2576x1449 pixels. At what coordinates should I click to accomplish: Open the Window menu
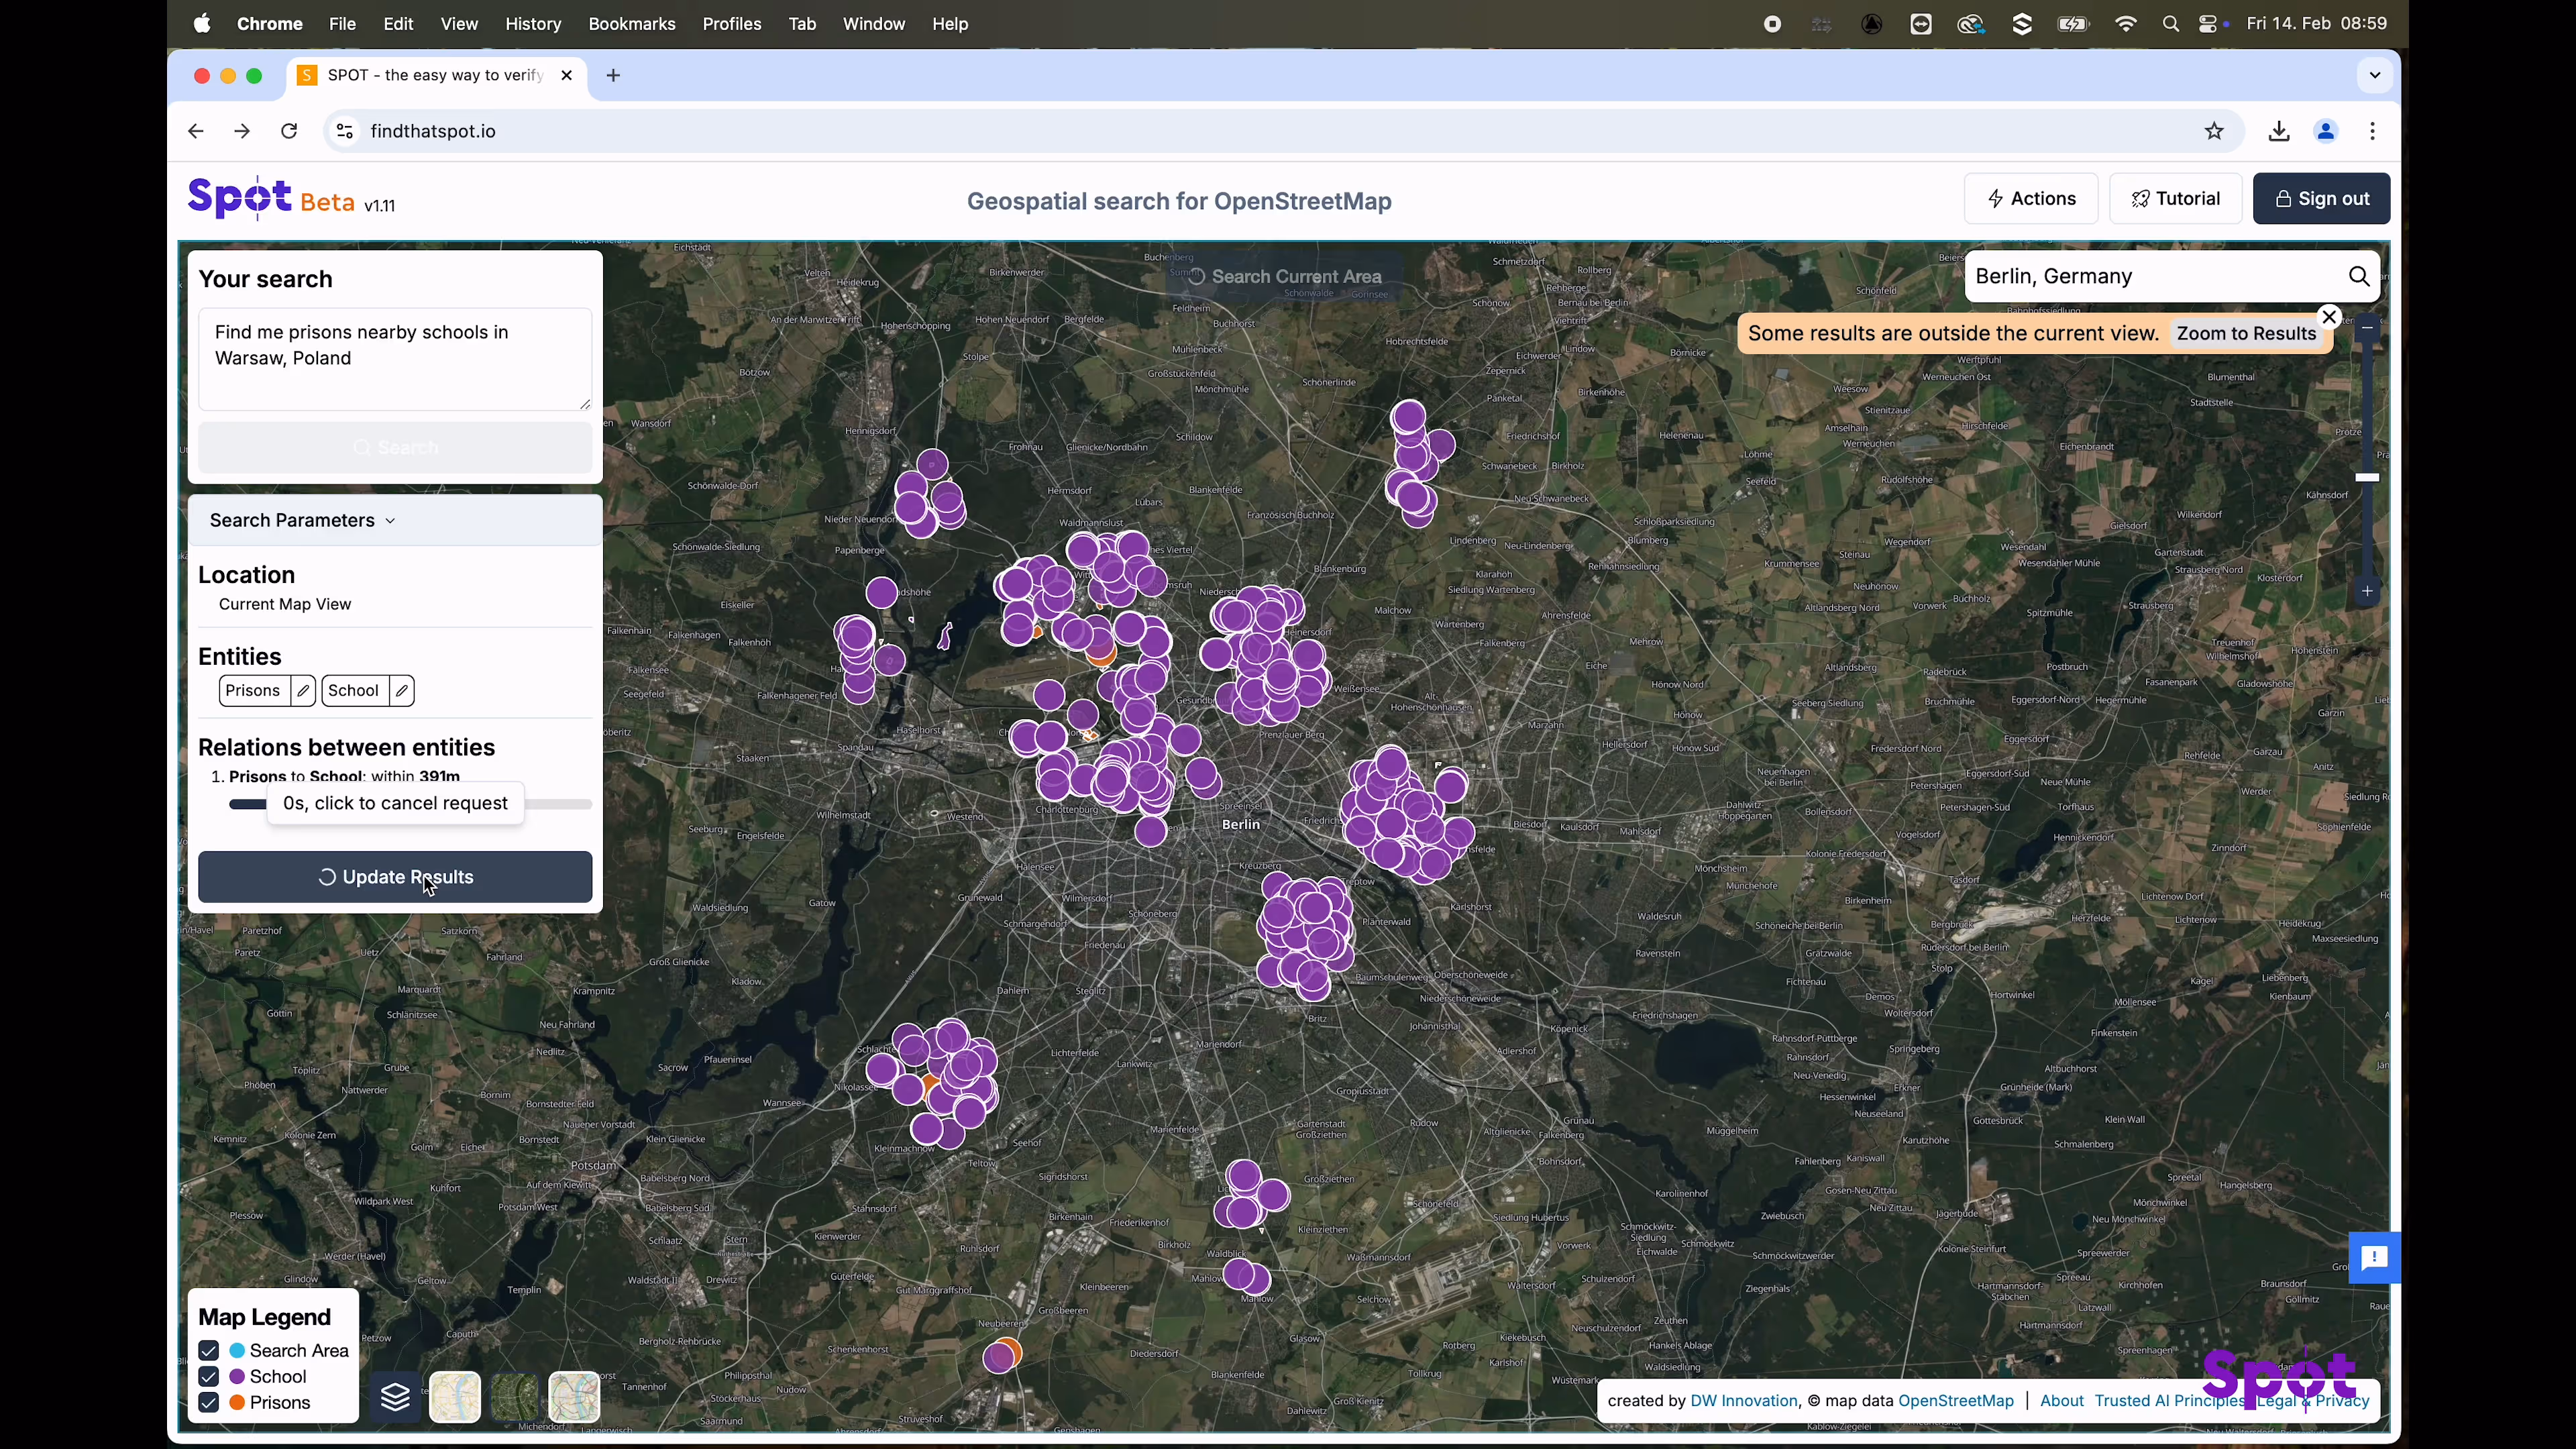pyautogui.click(x=873, y=24)
